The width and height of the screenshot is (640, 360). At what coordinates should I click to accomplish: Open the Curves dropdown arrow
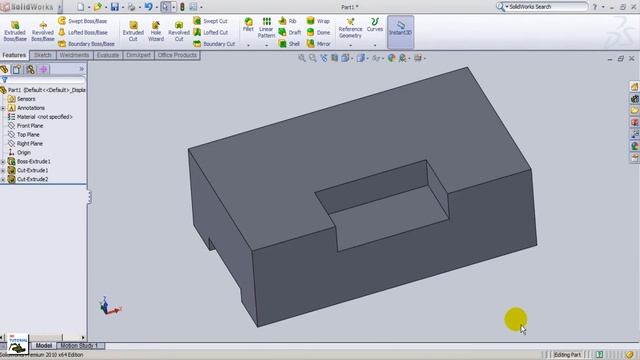(375, 45)
